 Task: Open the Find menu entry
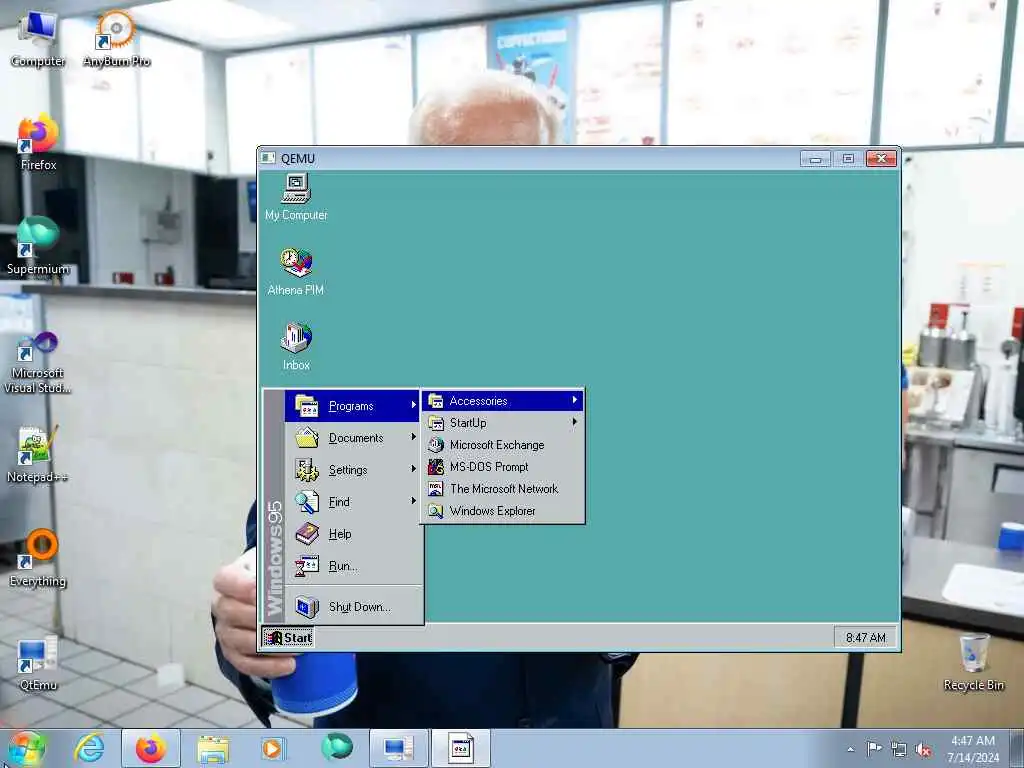(x=353, y=502)
